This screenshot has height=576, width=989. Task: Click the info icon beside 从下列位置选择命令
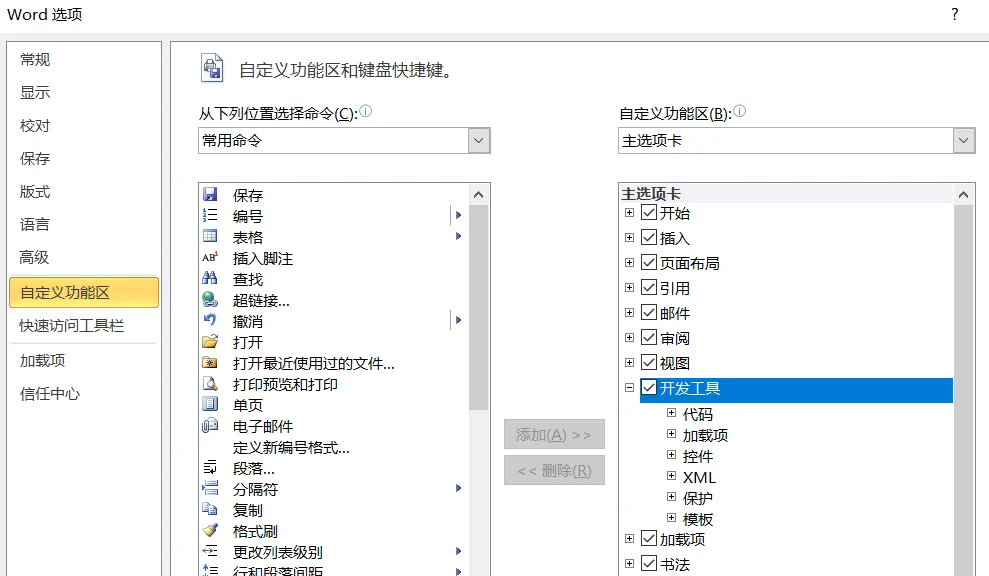[x=365, y=111]
